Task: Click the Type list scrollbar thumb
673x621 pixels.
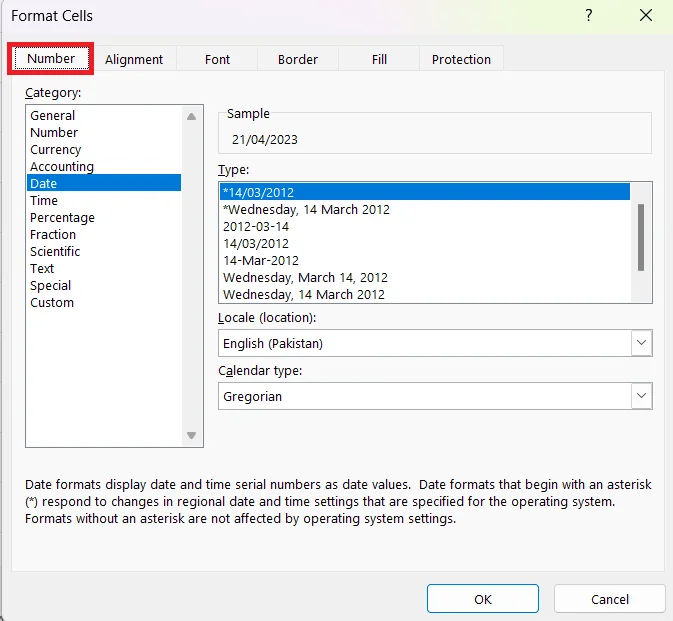Action: tap(641, 237)
